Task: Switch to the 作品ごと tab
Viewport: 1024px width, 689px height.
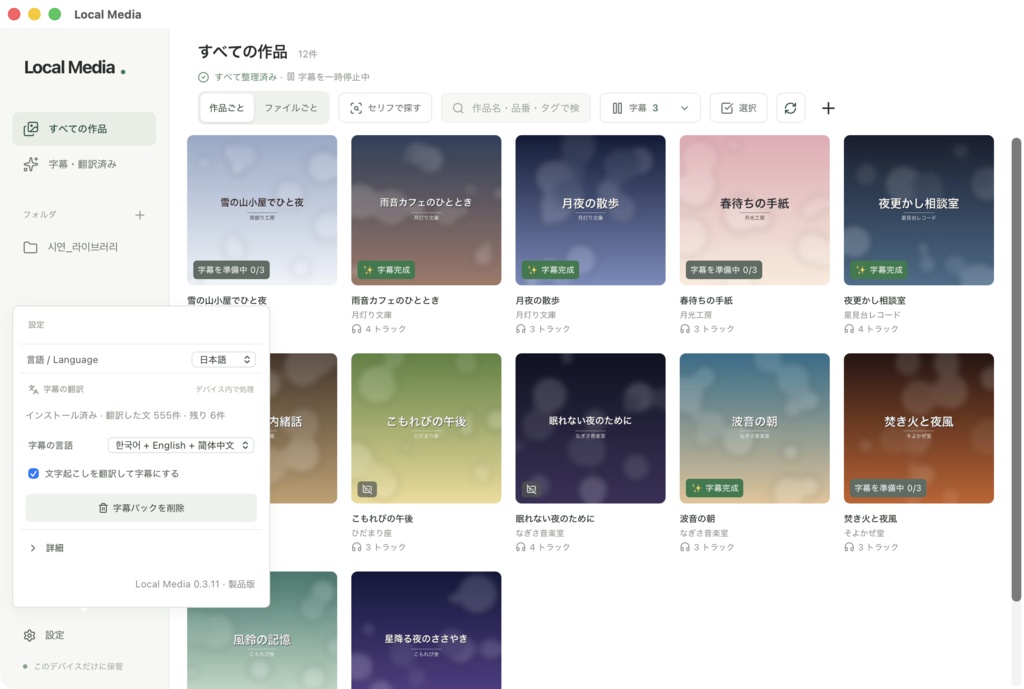Action: click(227, 108)
